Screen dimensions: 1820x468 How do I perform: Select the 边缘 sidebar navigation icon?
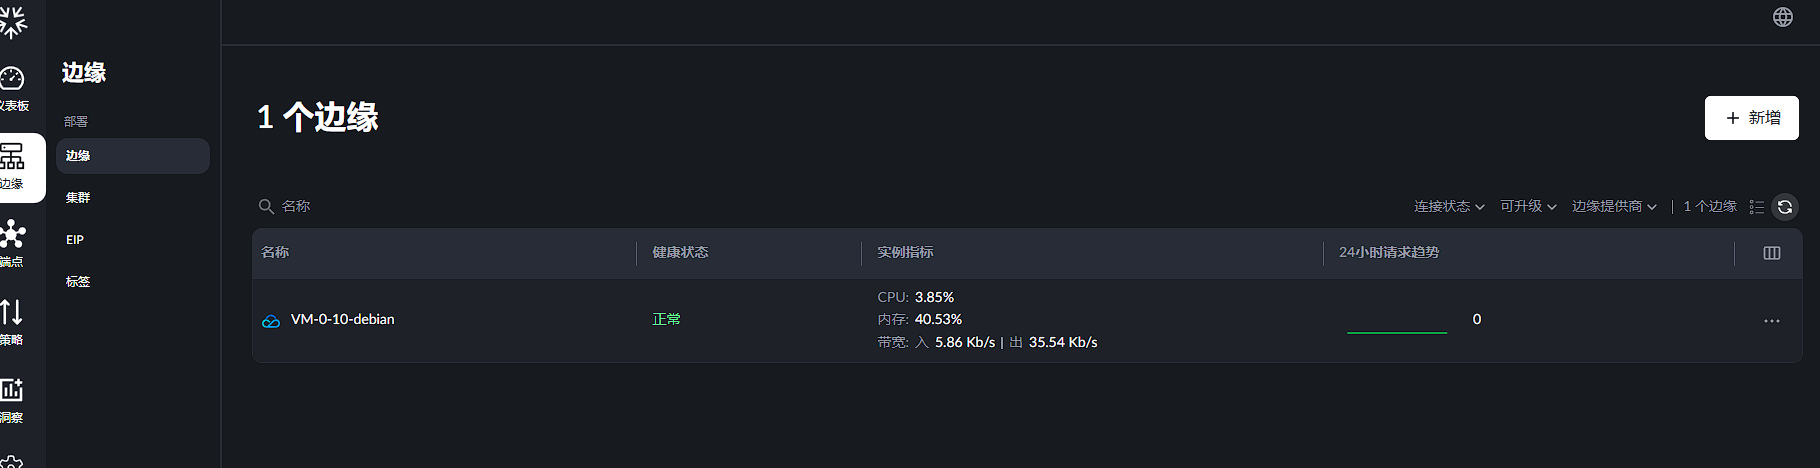coord(12,157)
